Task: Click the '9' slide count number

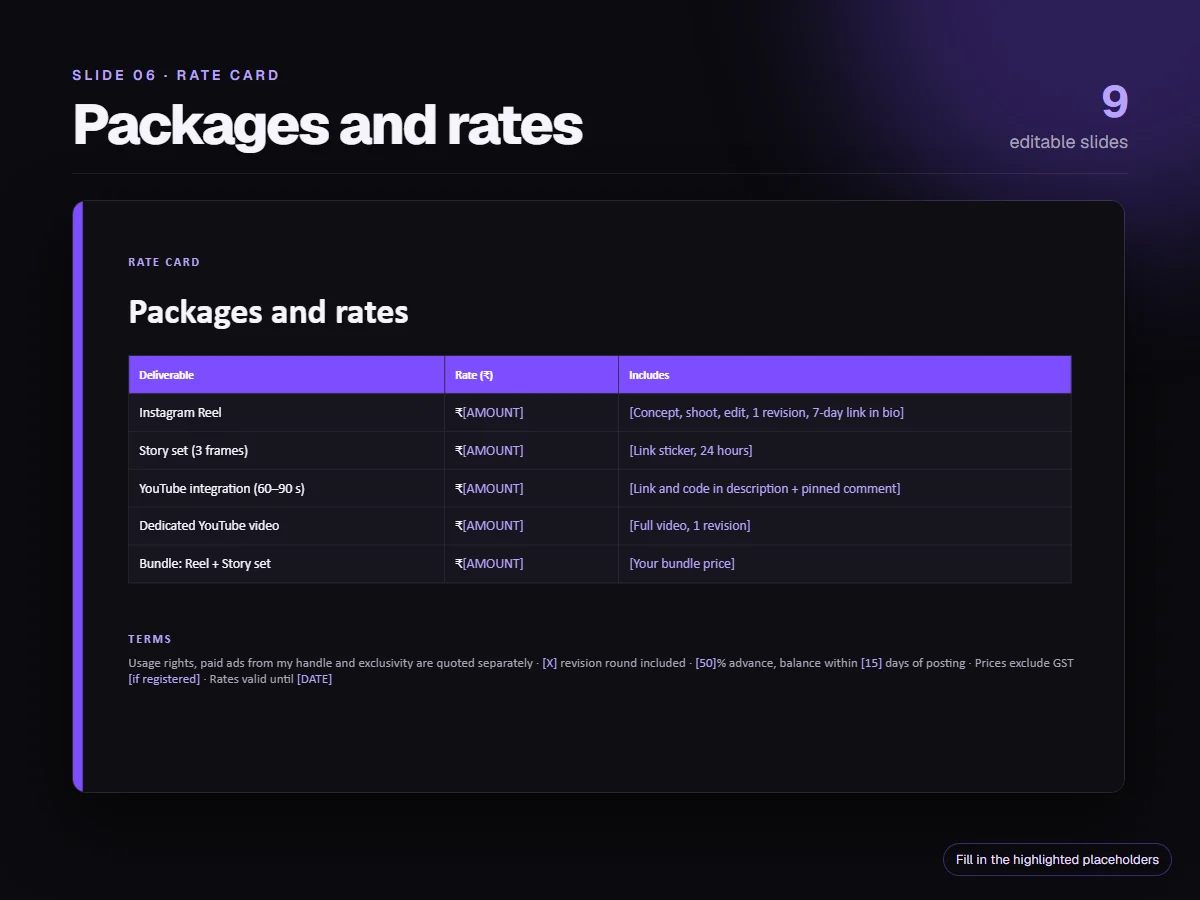Action: pos(1115,102)
